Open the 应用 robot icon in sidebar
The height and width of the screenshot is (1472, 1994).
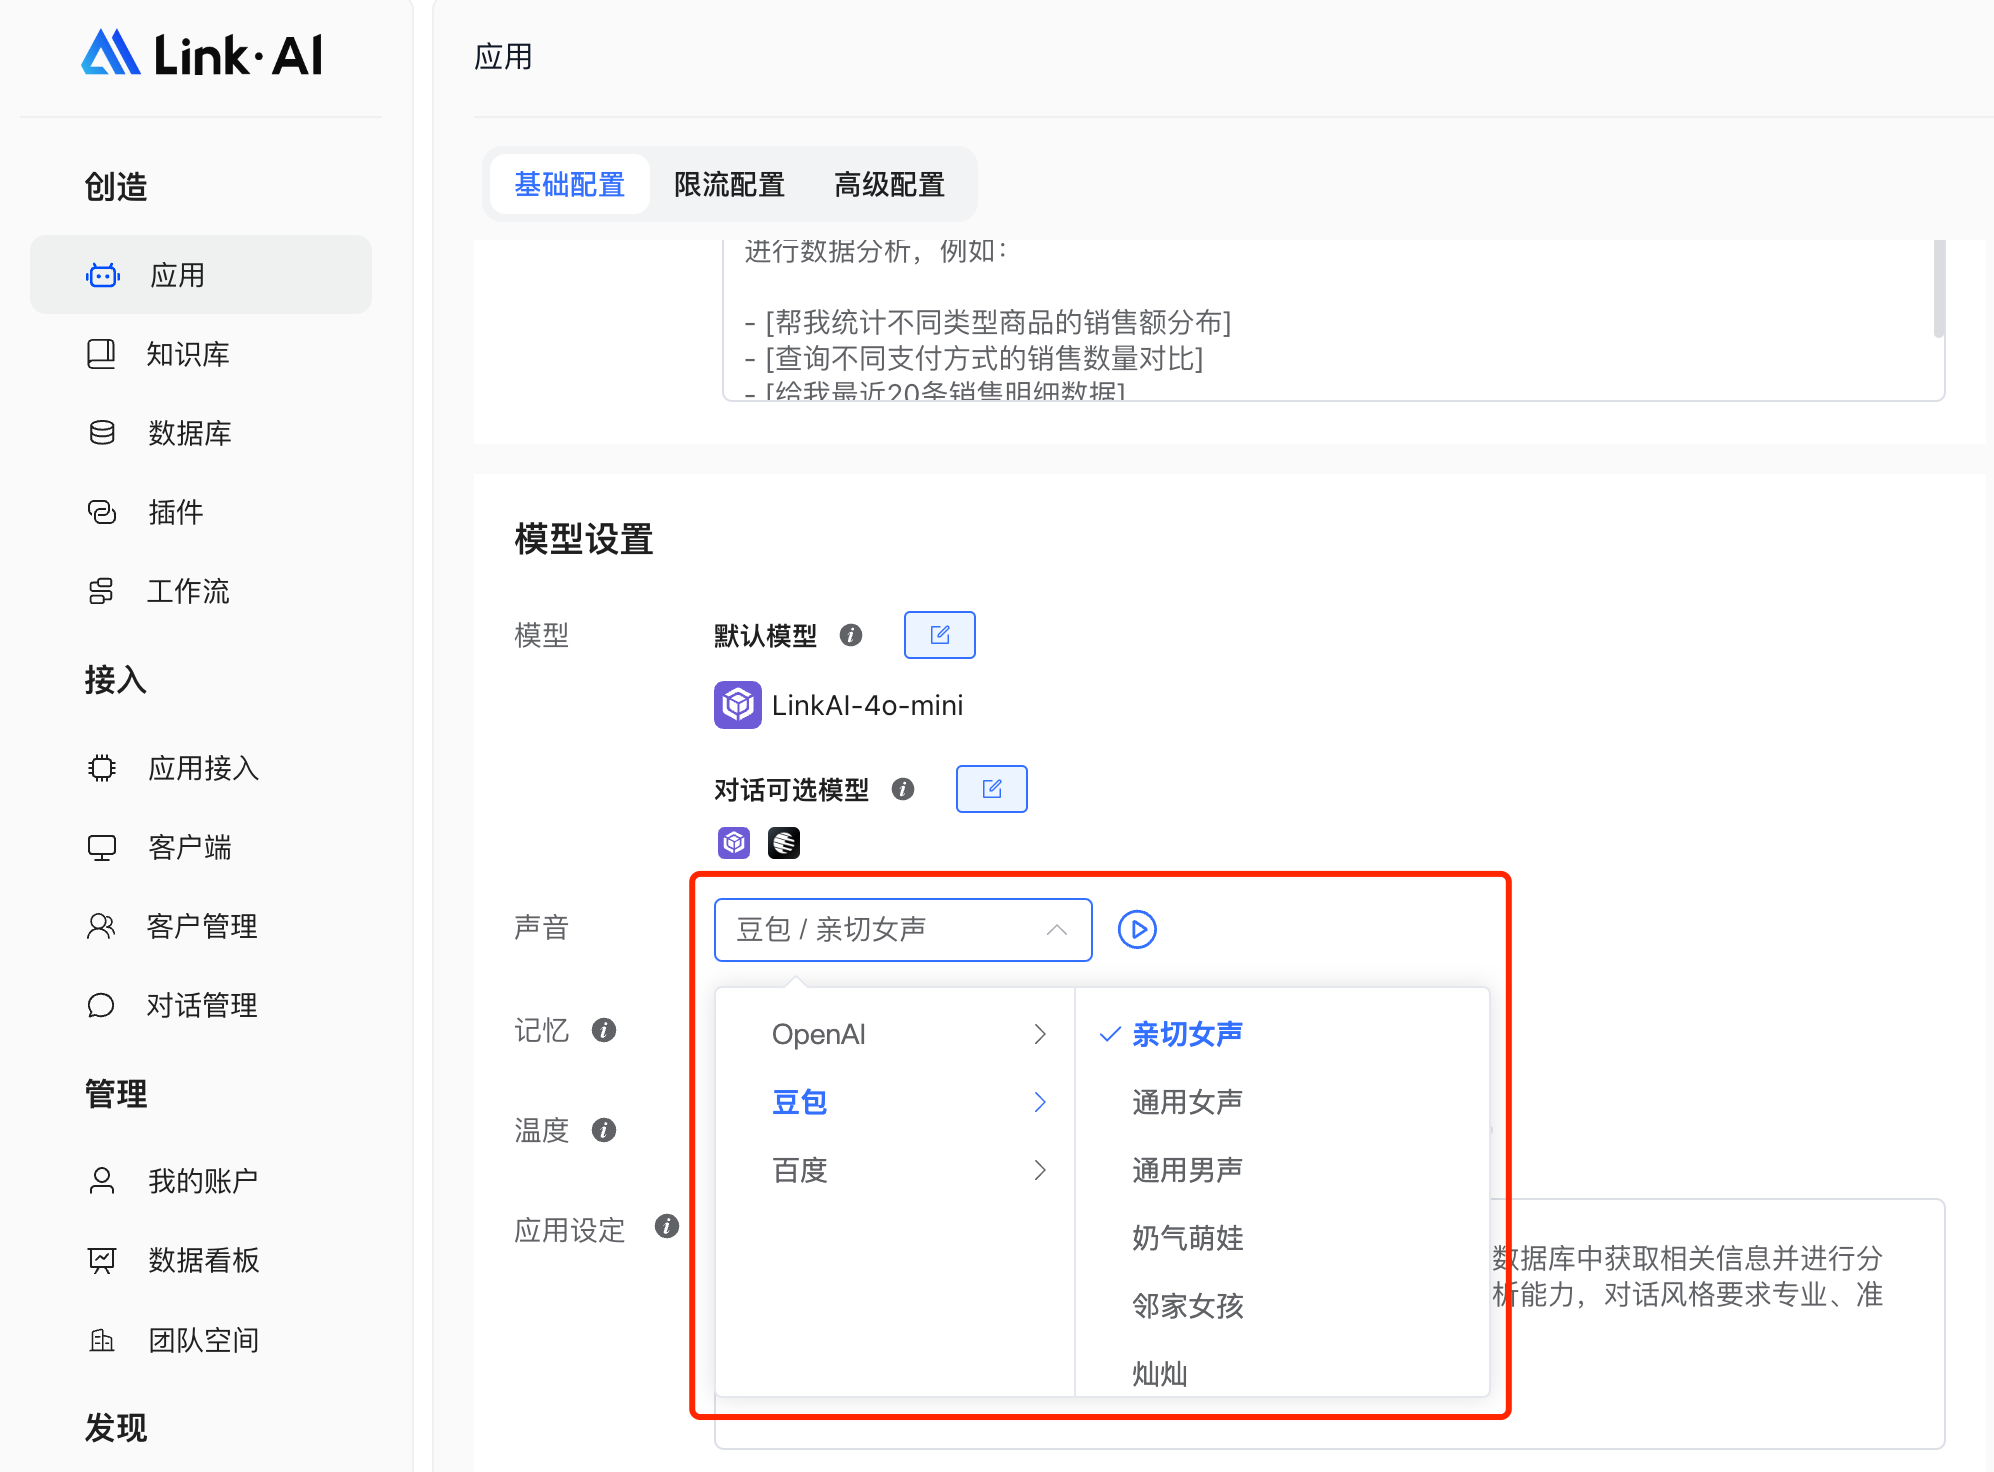pyautogui.click(x=103, y=275)
